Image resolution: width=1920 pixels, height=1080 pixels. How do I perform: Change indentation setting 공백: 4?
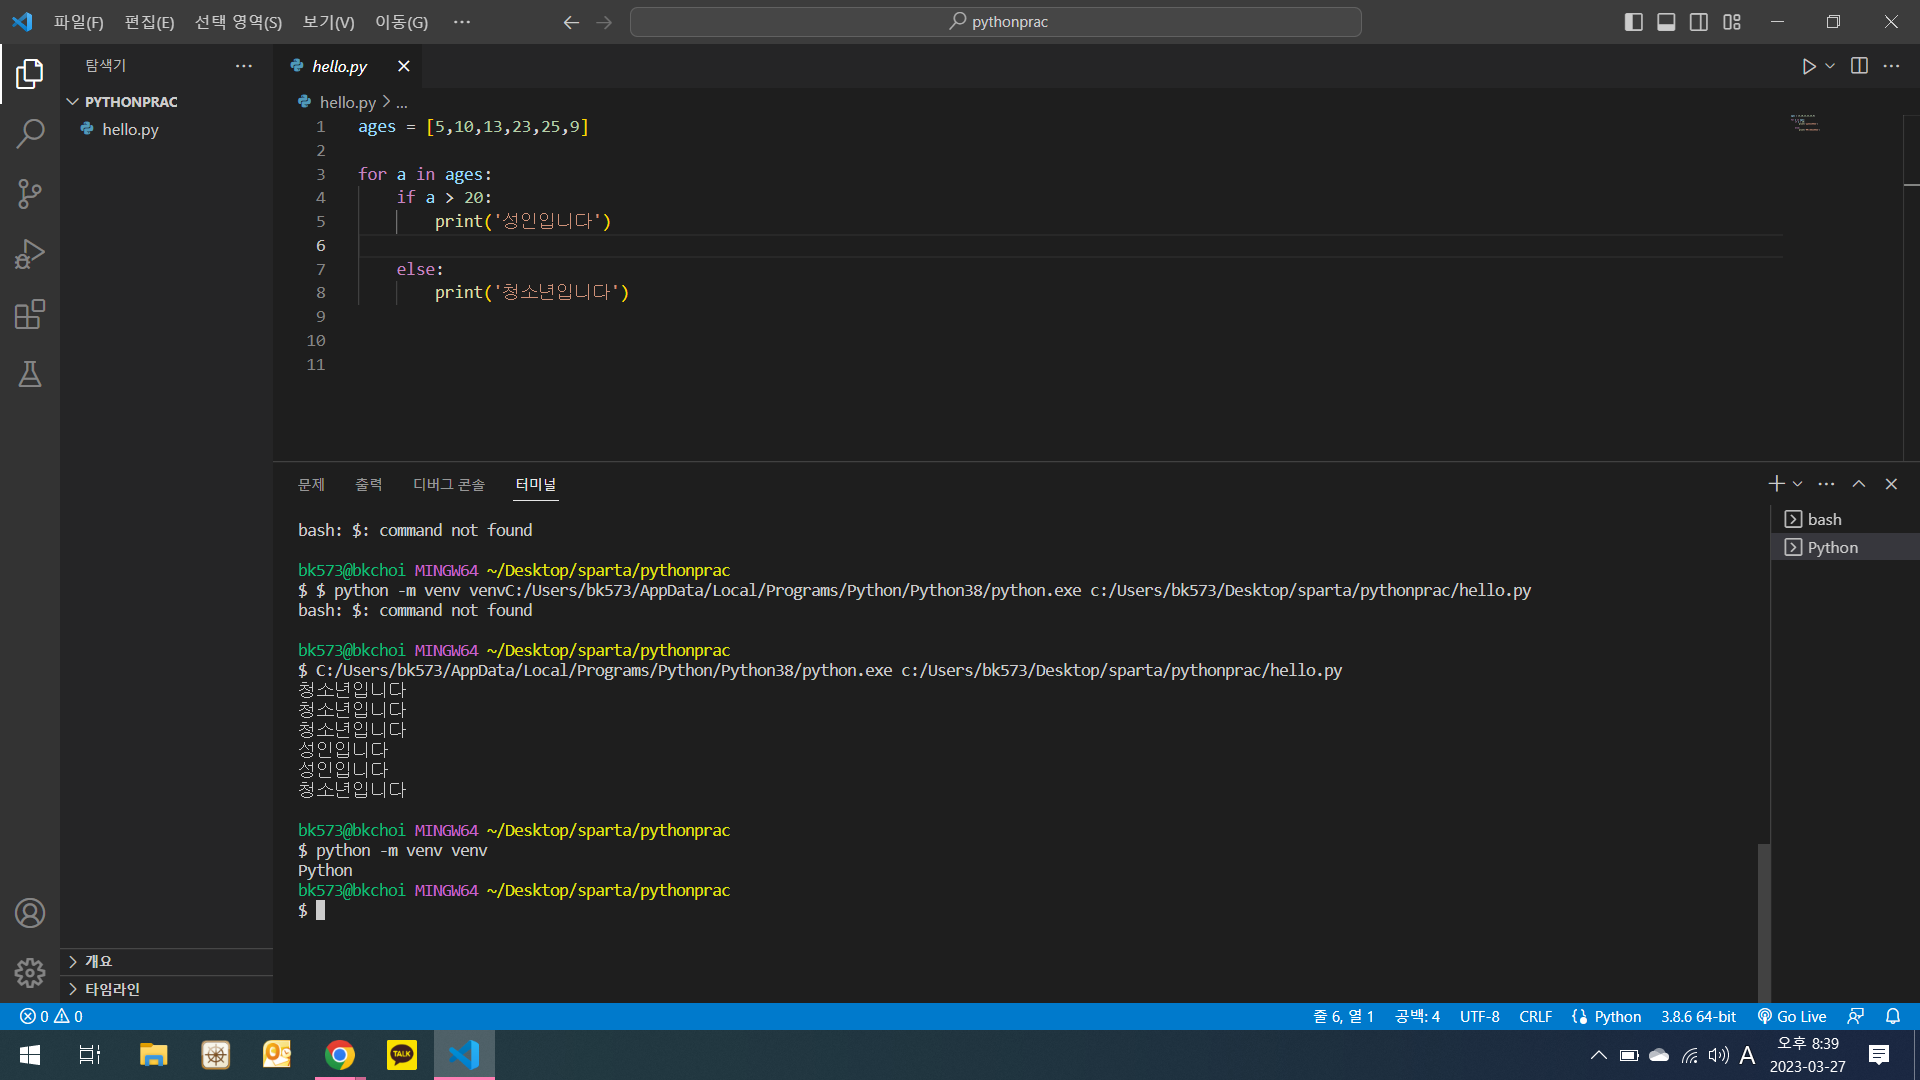click(1417, 1016)
